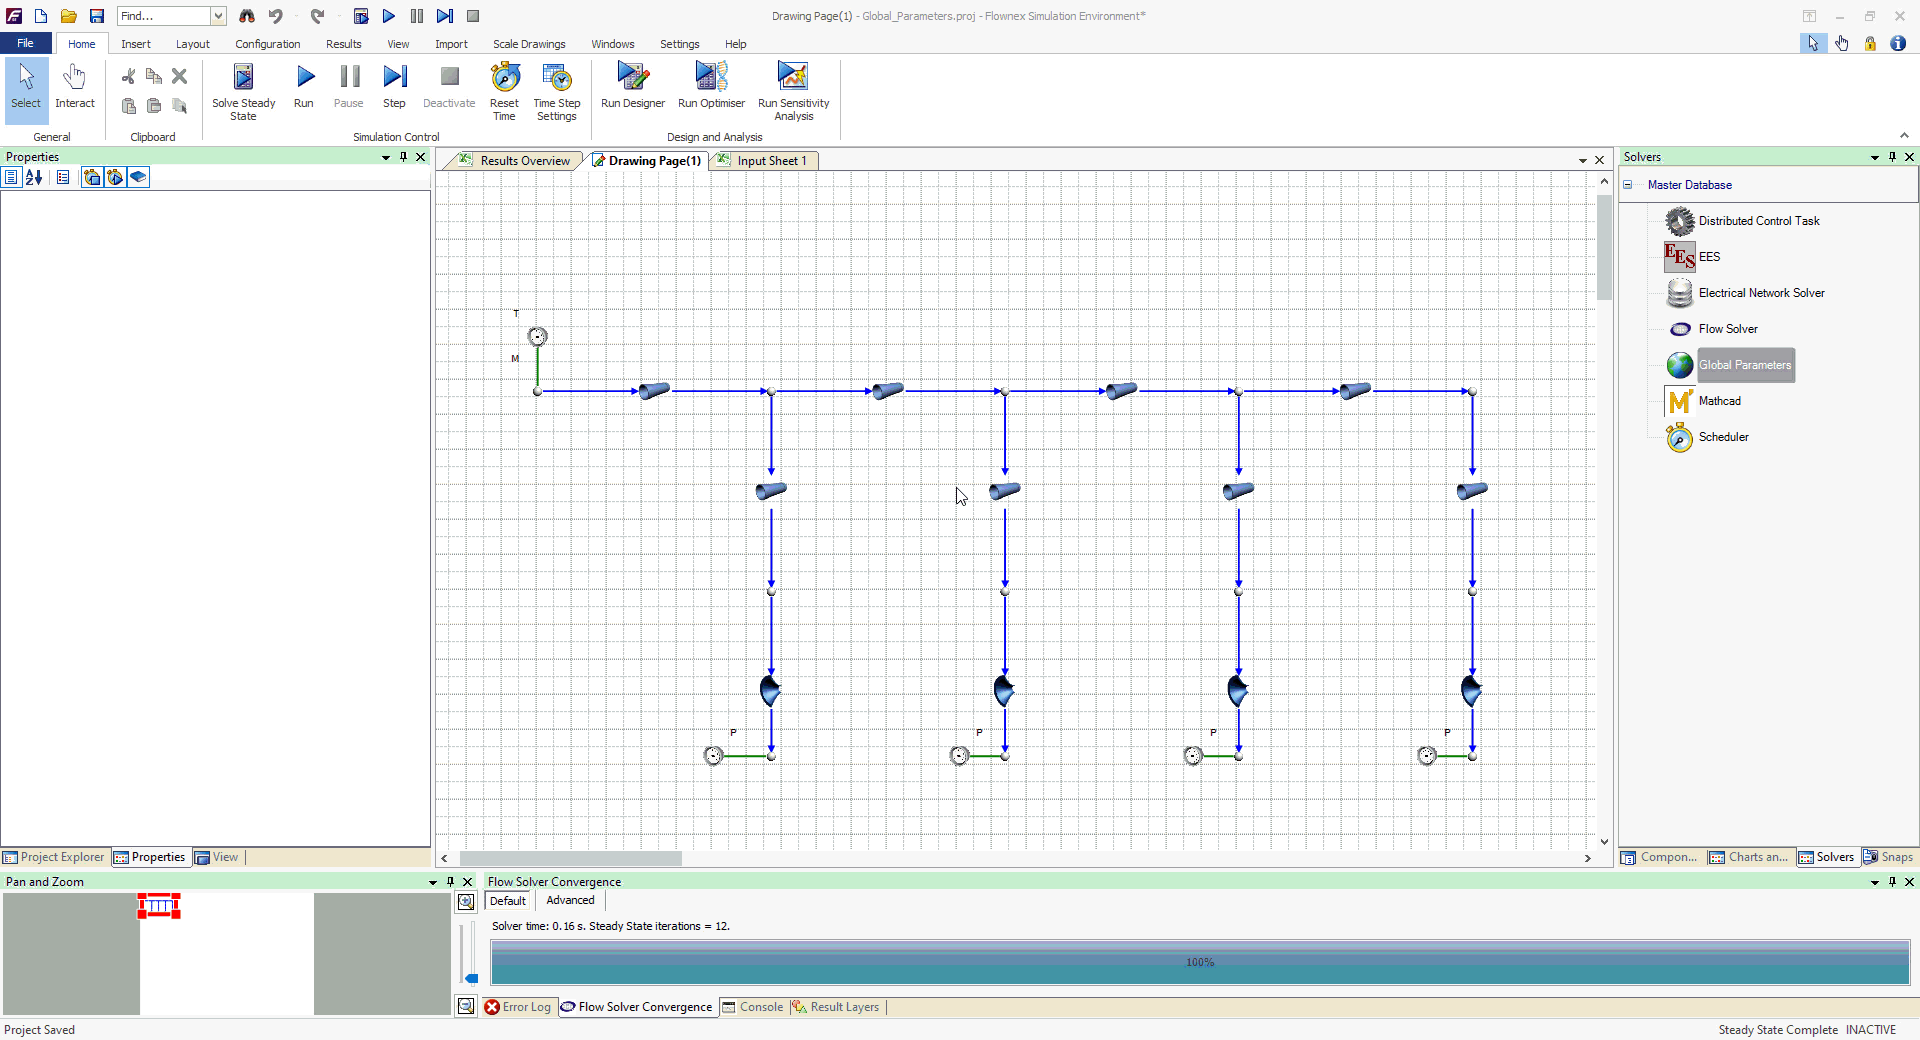Open the Scale Drawings menu
This screenshot has width=1920, height=1040.
click(528, 44)
